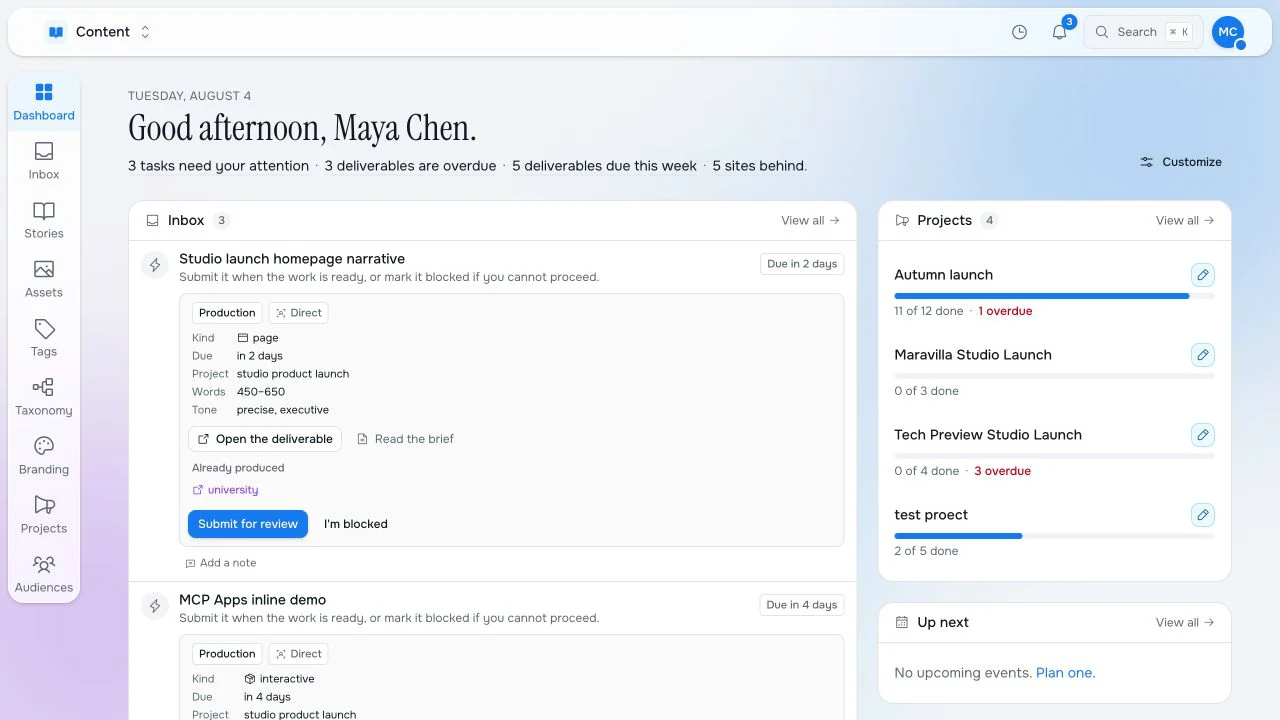Open Branding in the sidebar
The image size is (1280, 720).
(44, 457)
